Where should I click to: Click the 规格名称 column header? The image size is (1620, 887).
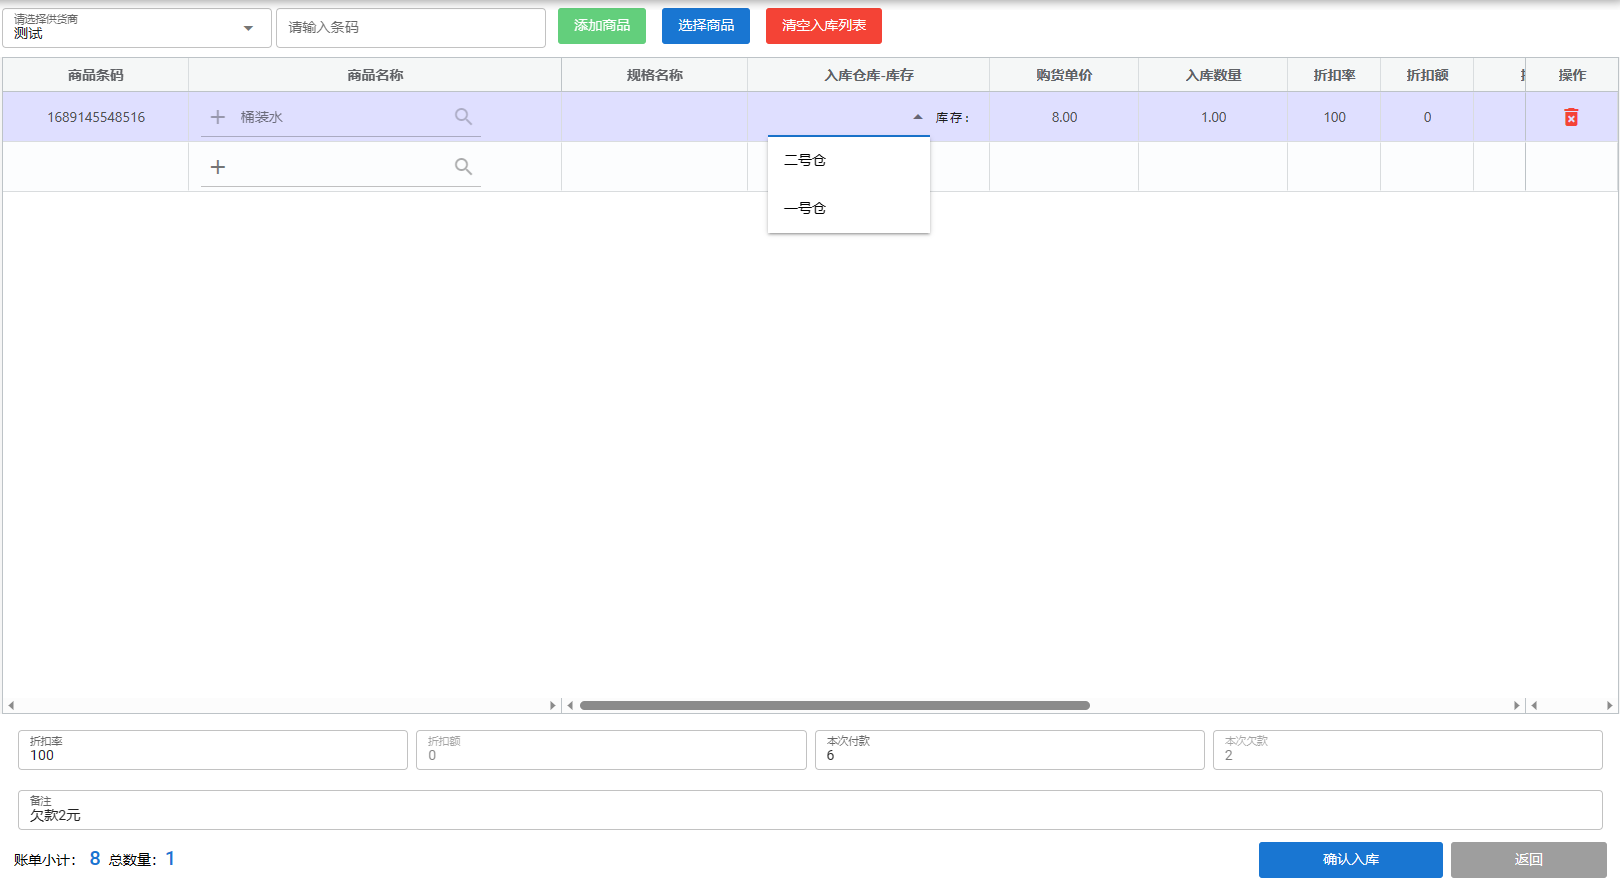[655, 75]
